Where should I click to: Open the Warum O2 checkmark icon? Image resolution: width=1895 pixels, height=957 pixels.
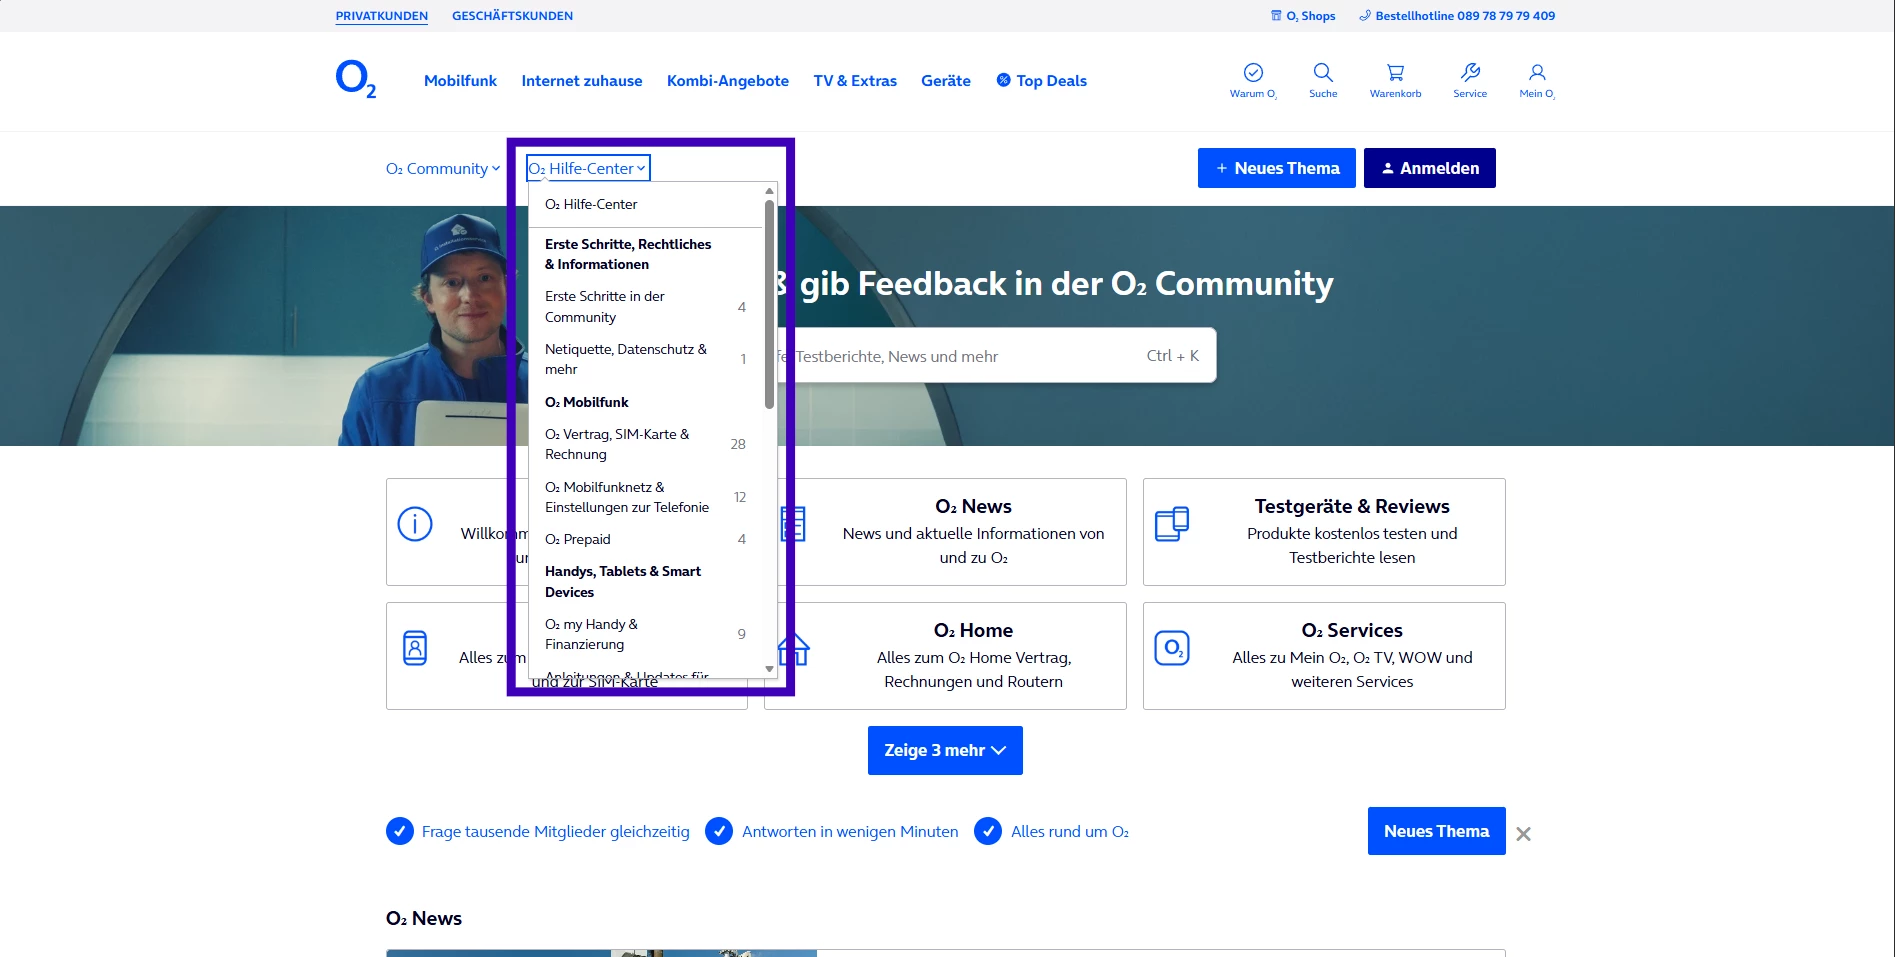point(1253,72)
